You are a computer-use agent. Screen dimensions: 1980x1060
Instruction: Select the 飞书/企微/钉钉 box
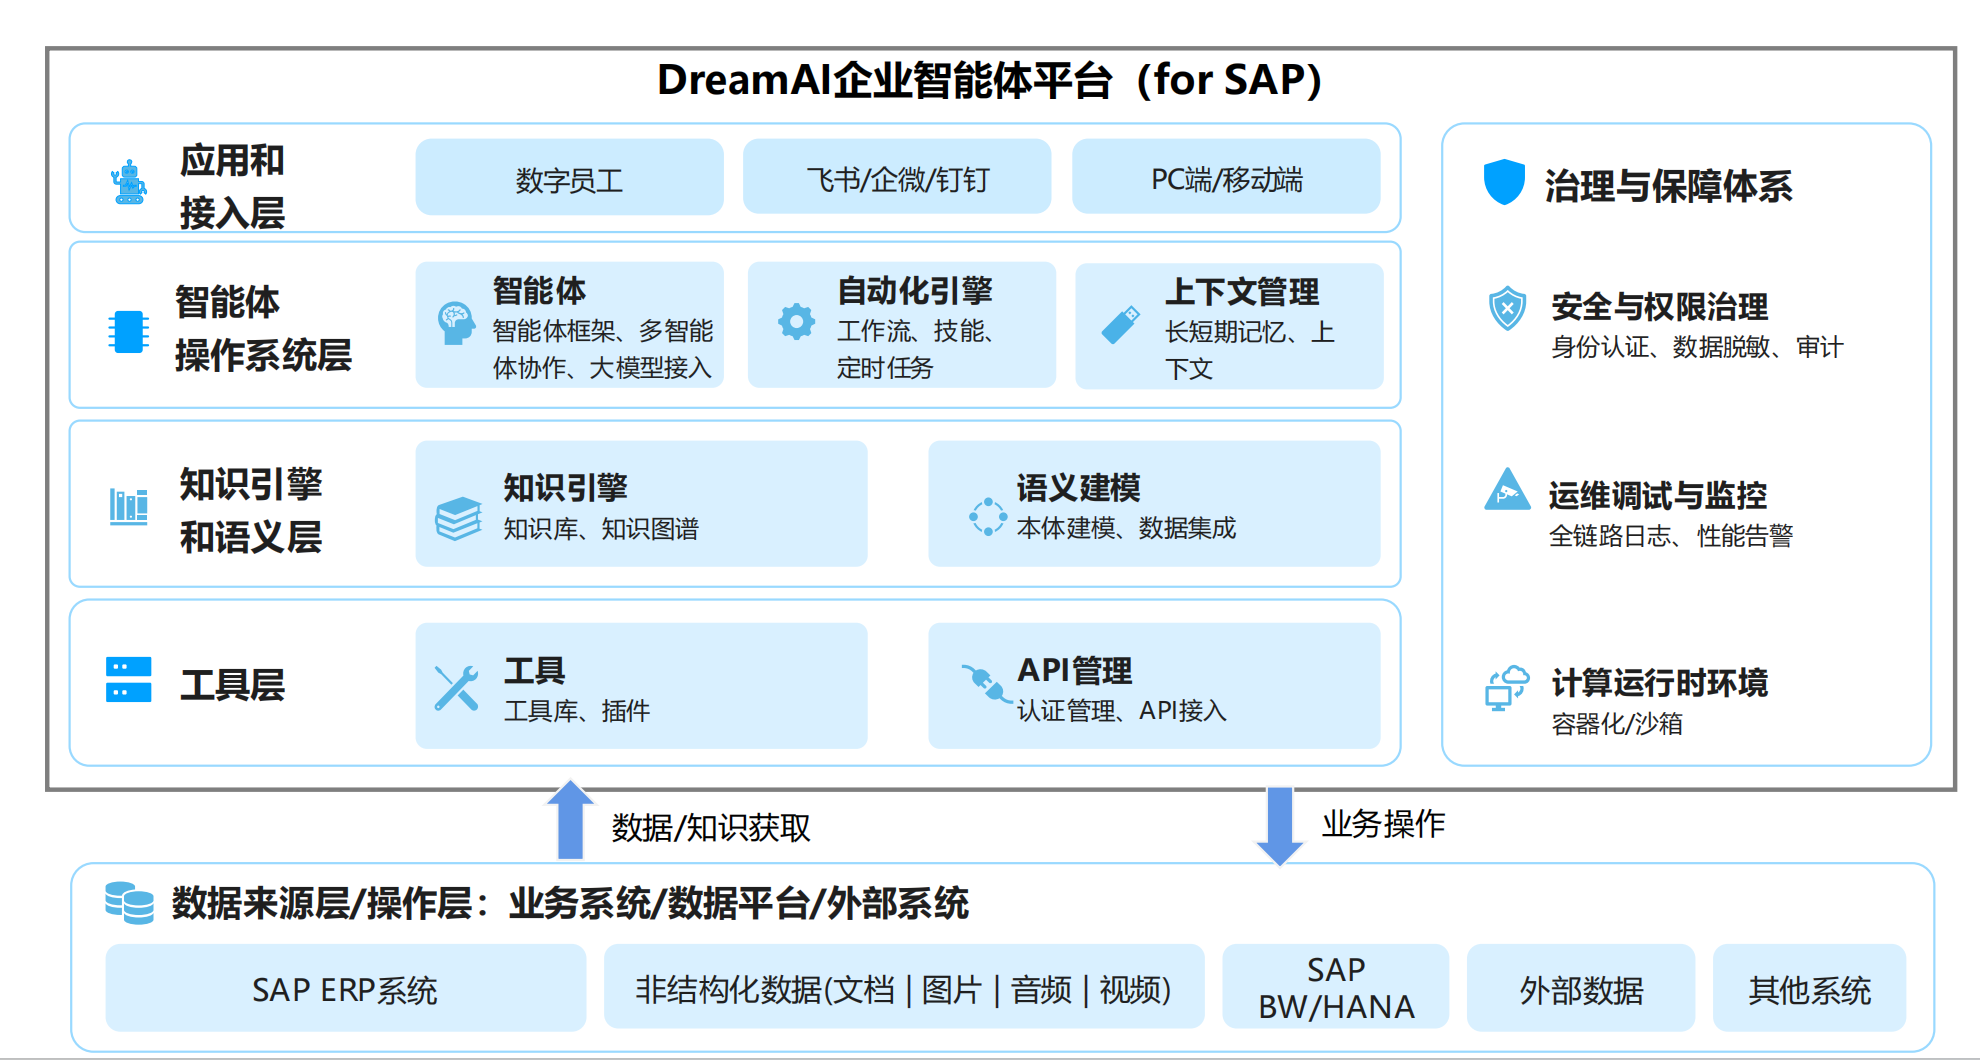[x=897, y=177]
